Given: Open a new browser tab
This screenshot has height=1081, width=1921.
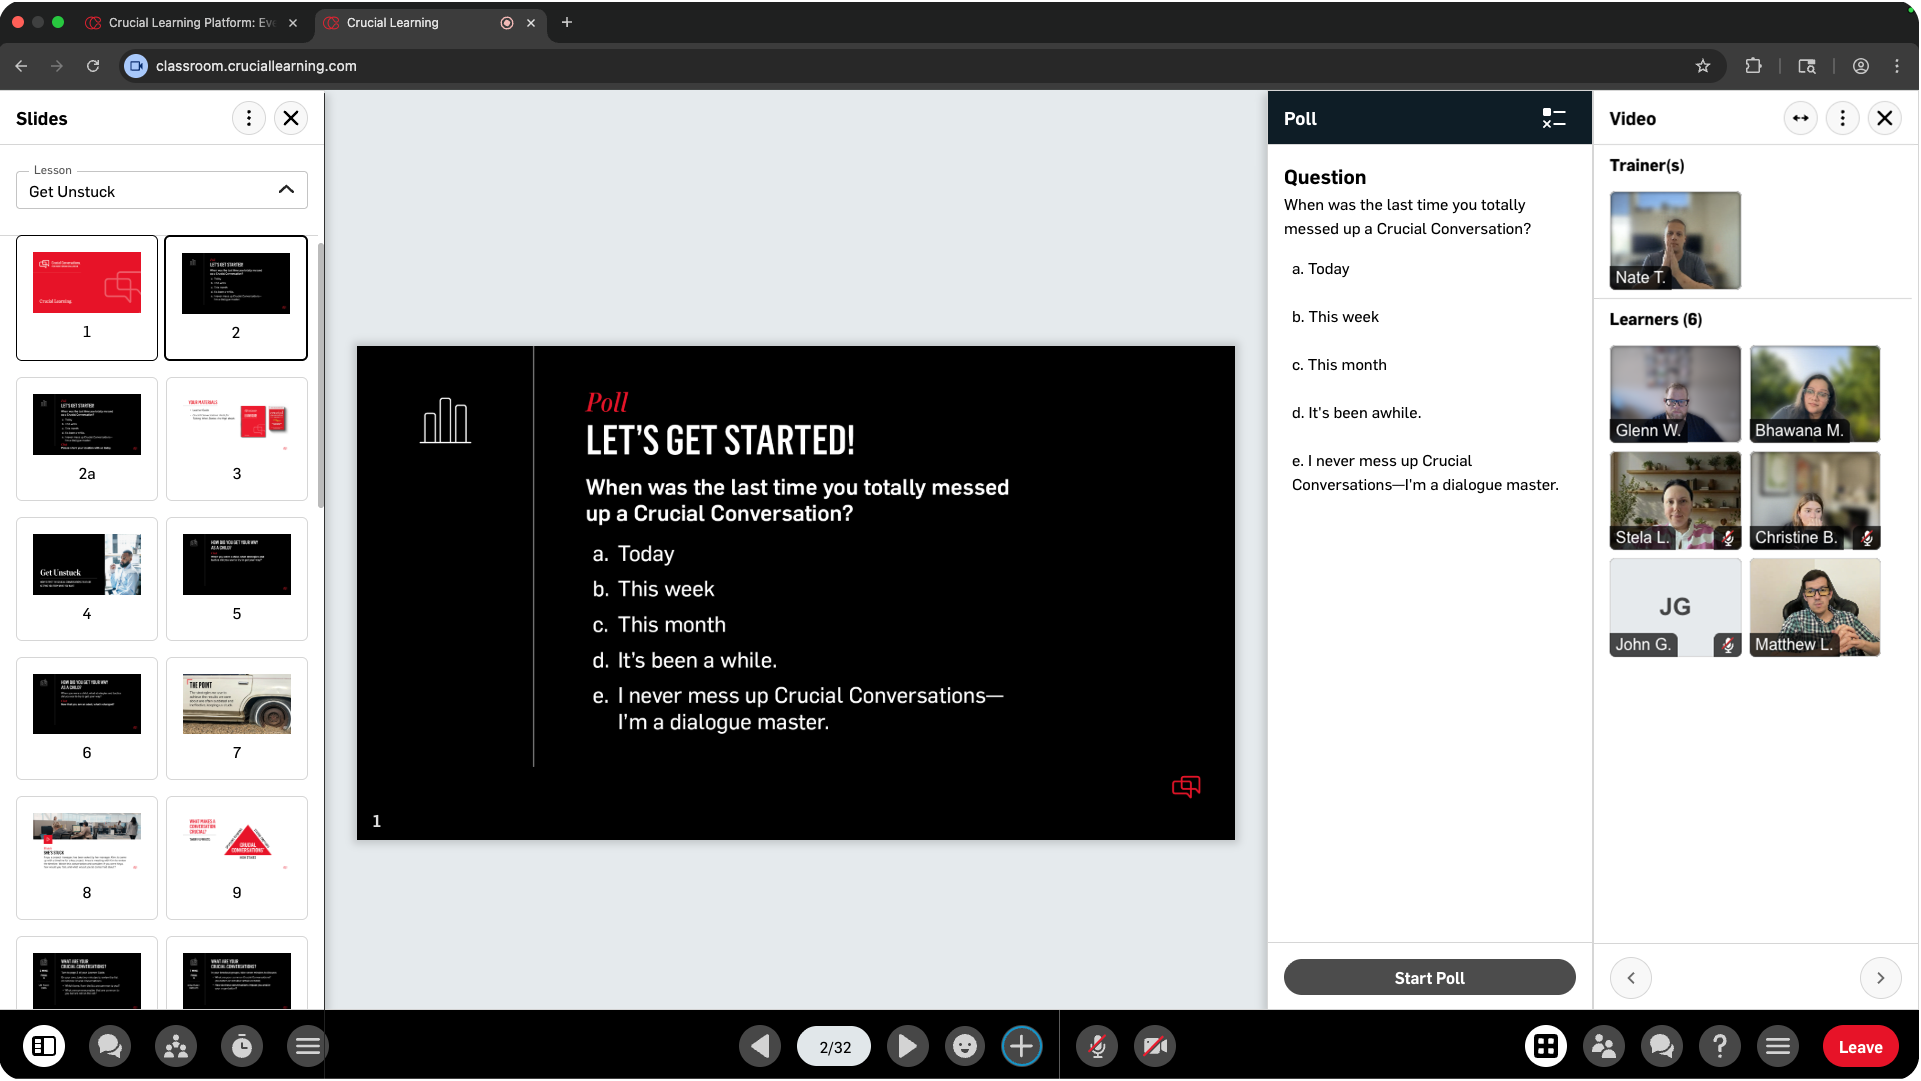Looking at the screenshot, I should point(567,22).
